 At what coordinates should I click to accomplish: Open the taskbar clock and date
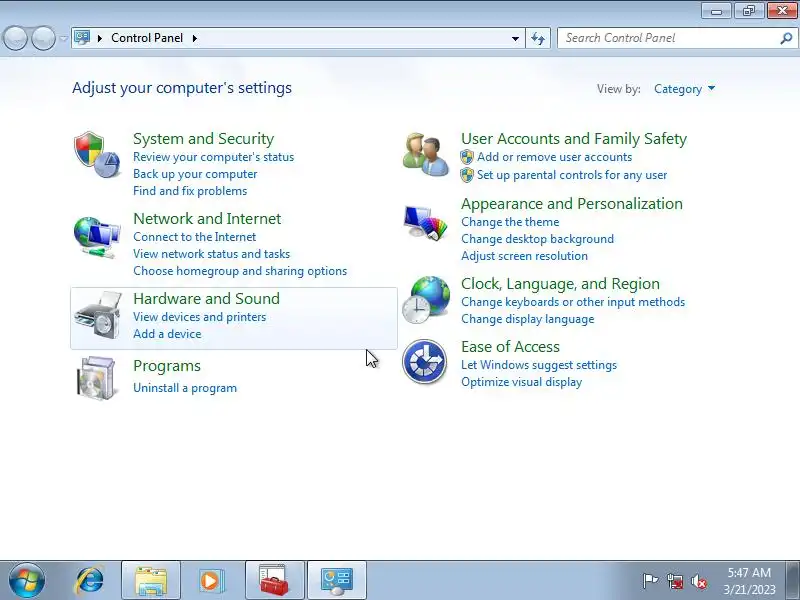tap(749, 581)
